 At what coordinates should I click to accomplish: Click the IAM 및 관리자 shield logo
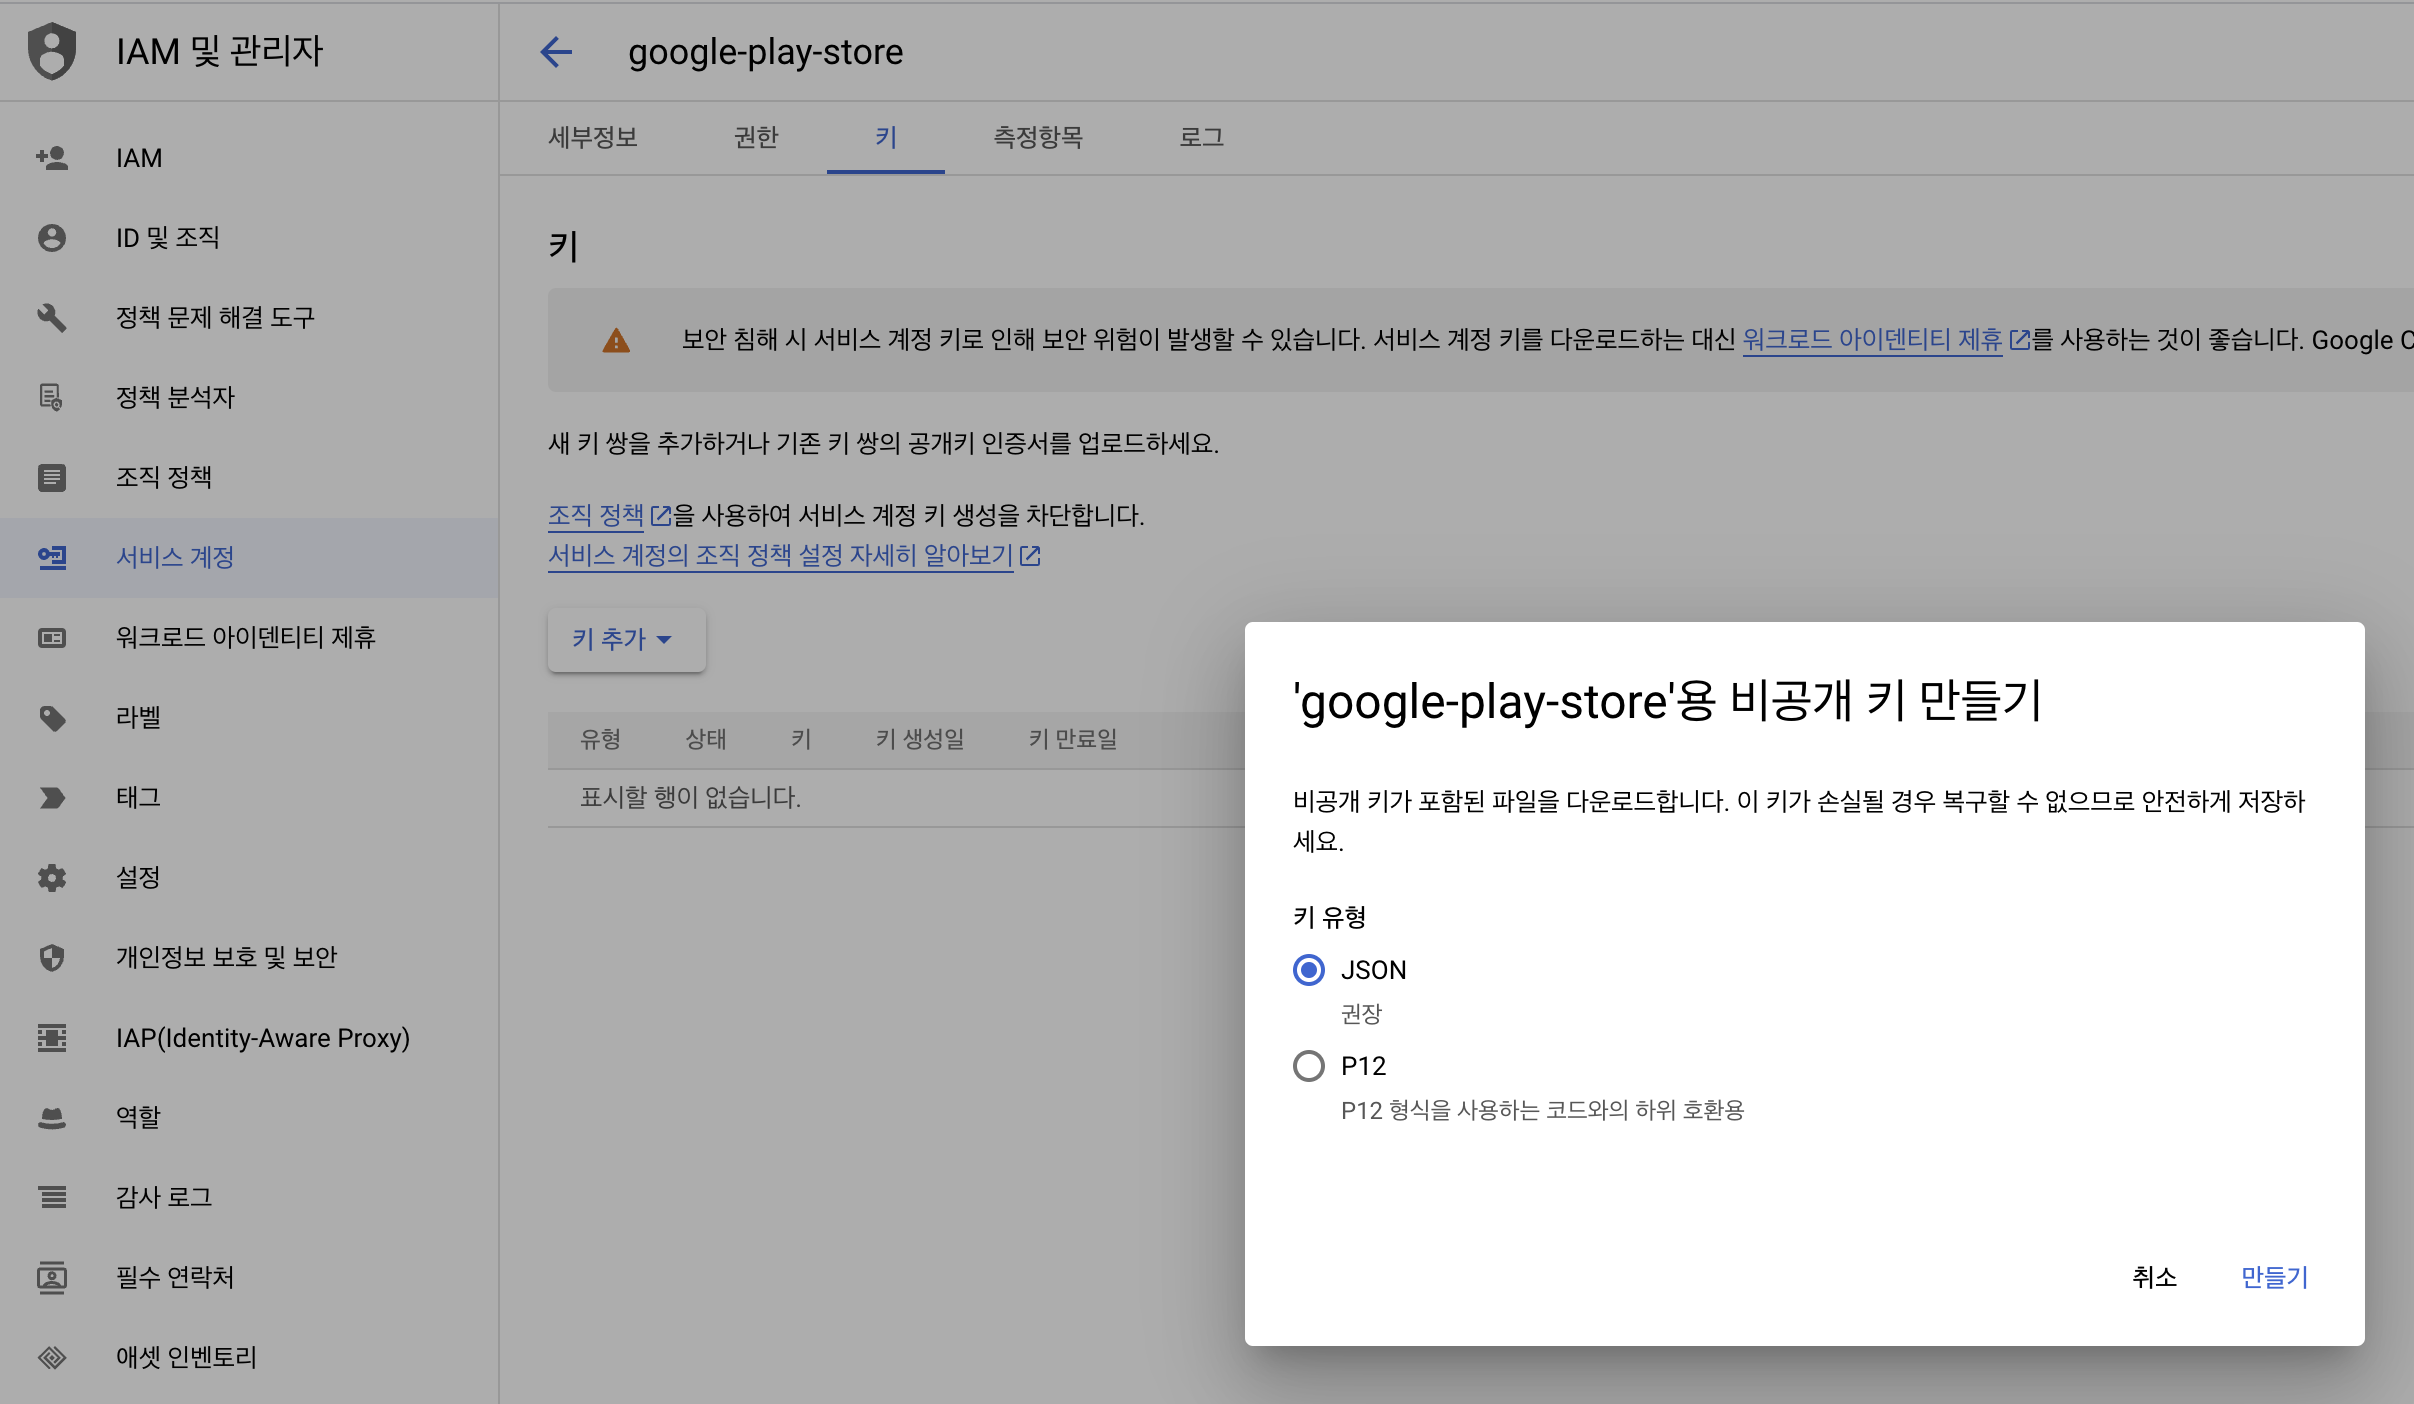pos(52,52)
